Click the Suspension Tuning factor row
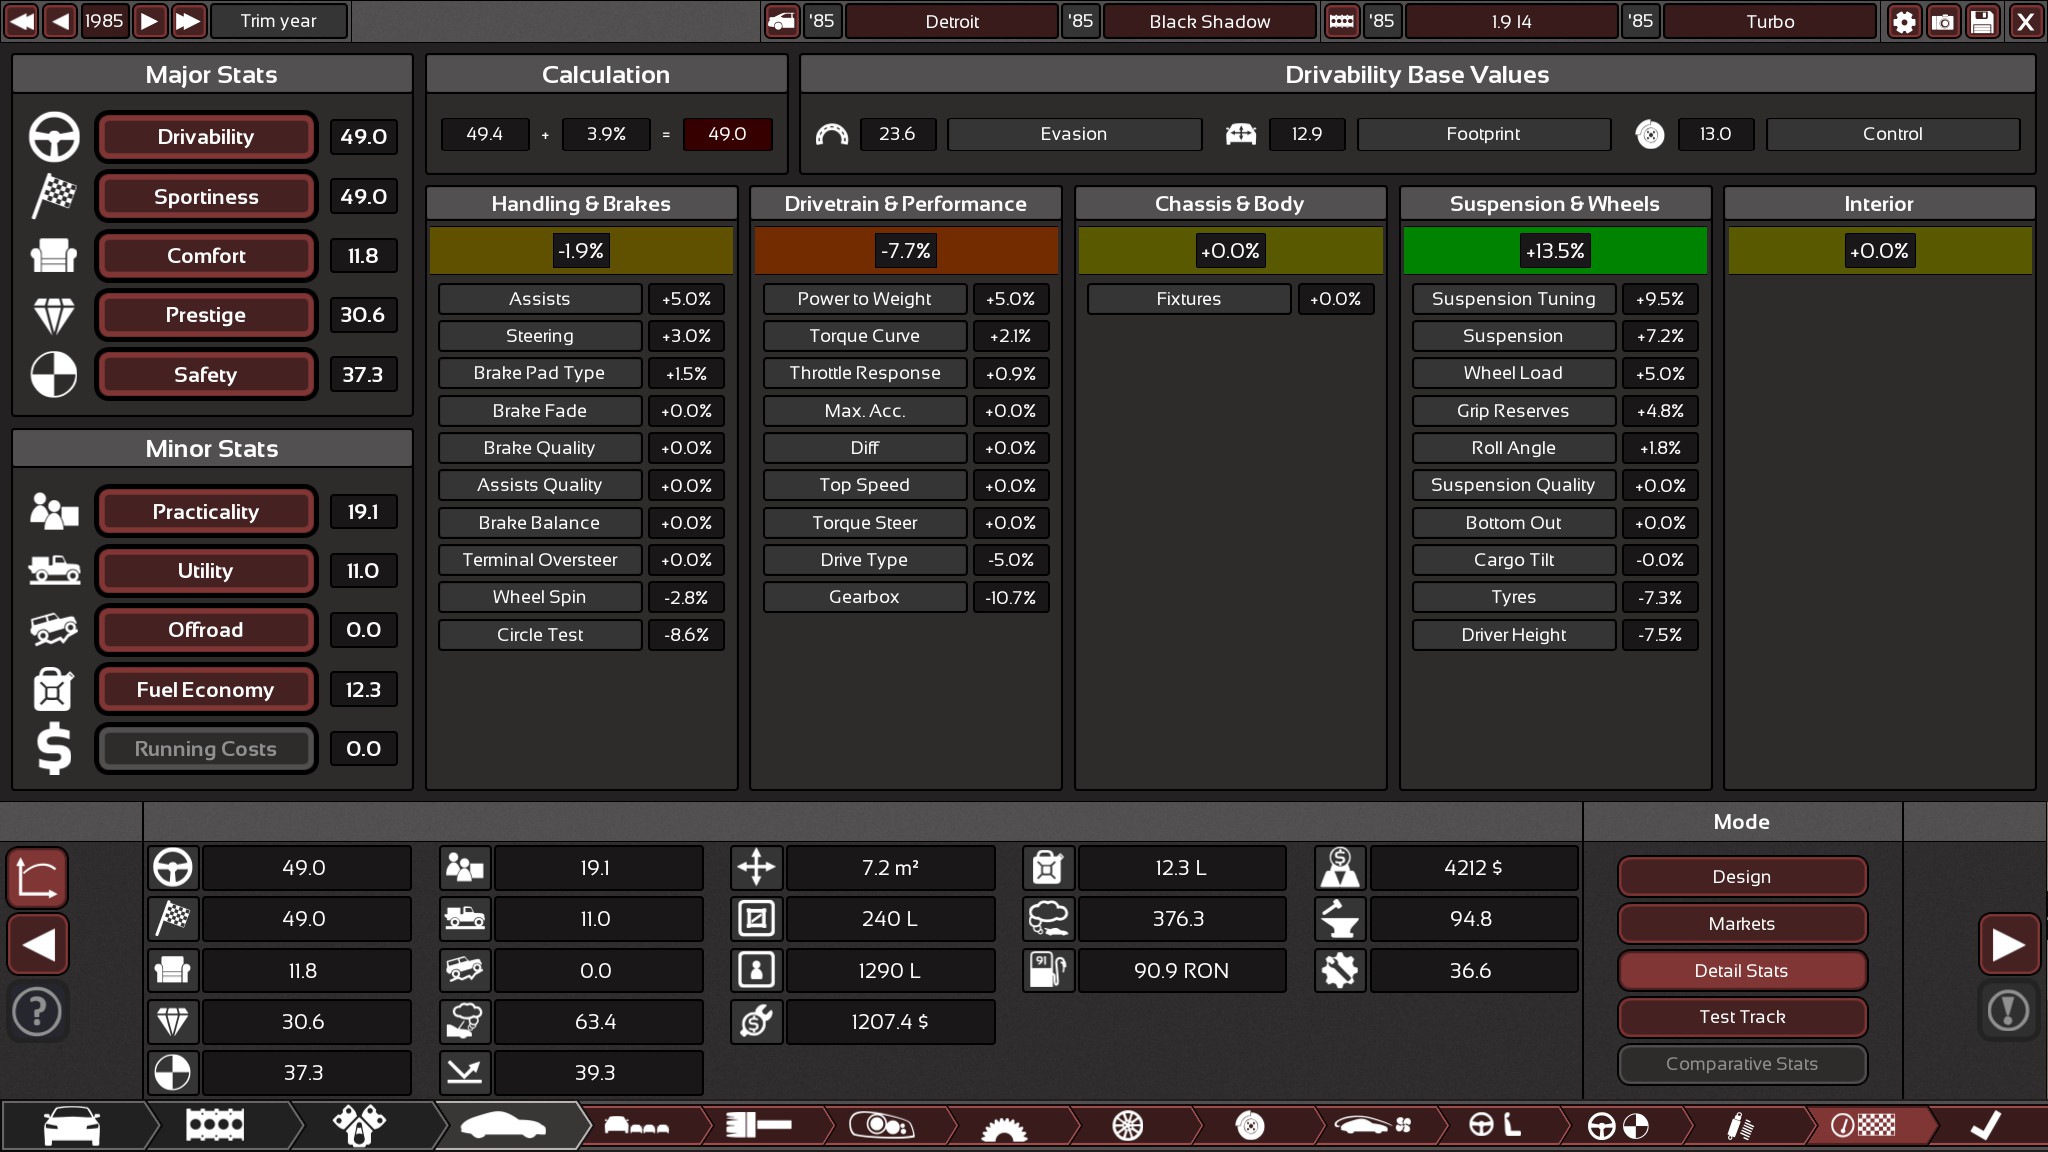Screen dimensions: 2048x1152 (1555, 299)
